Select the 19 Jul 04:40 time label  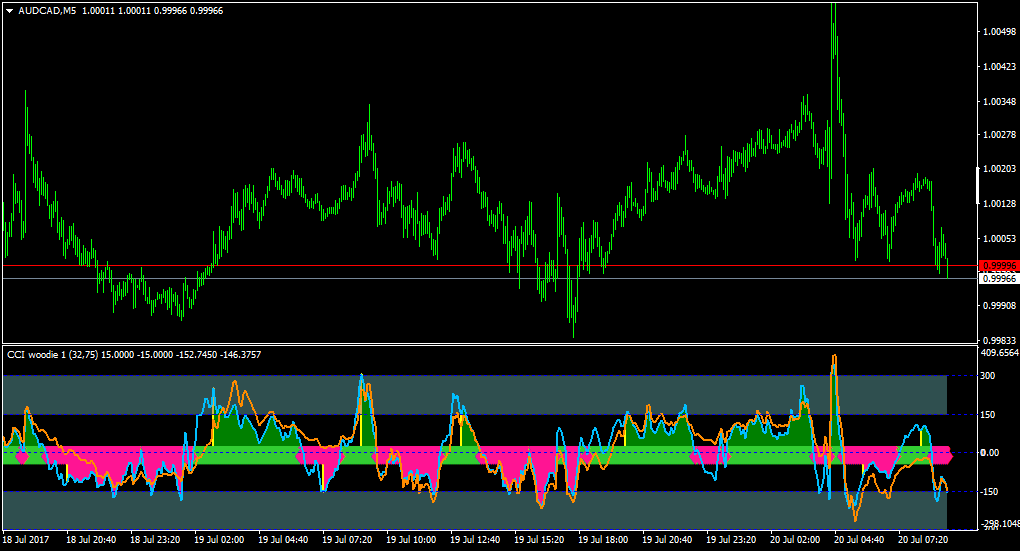283,540
